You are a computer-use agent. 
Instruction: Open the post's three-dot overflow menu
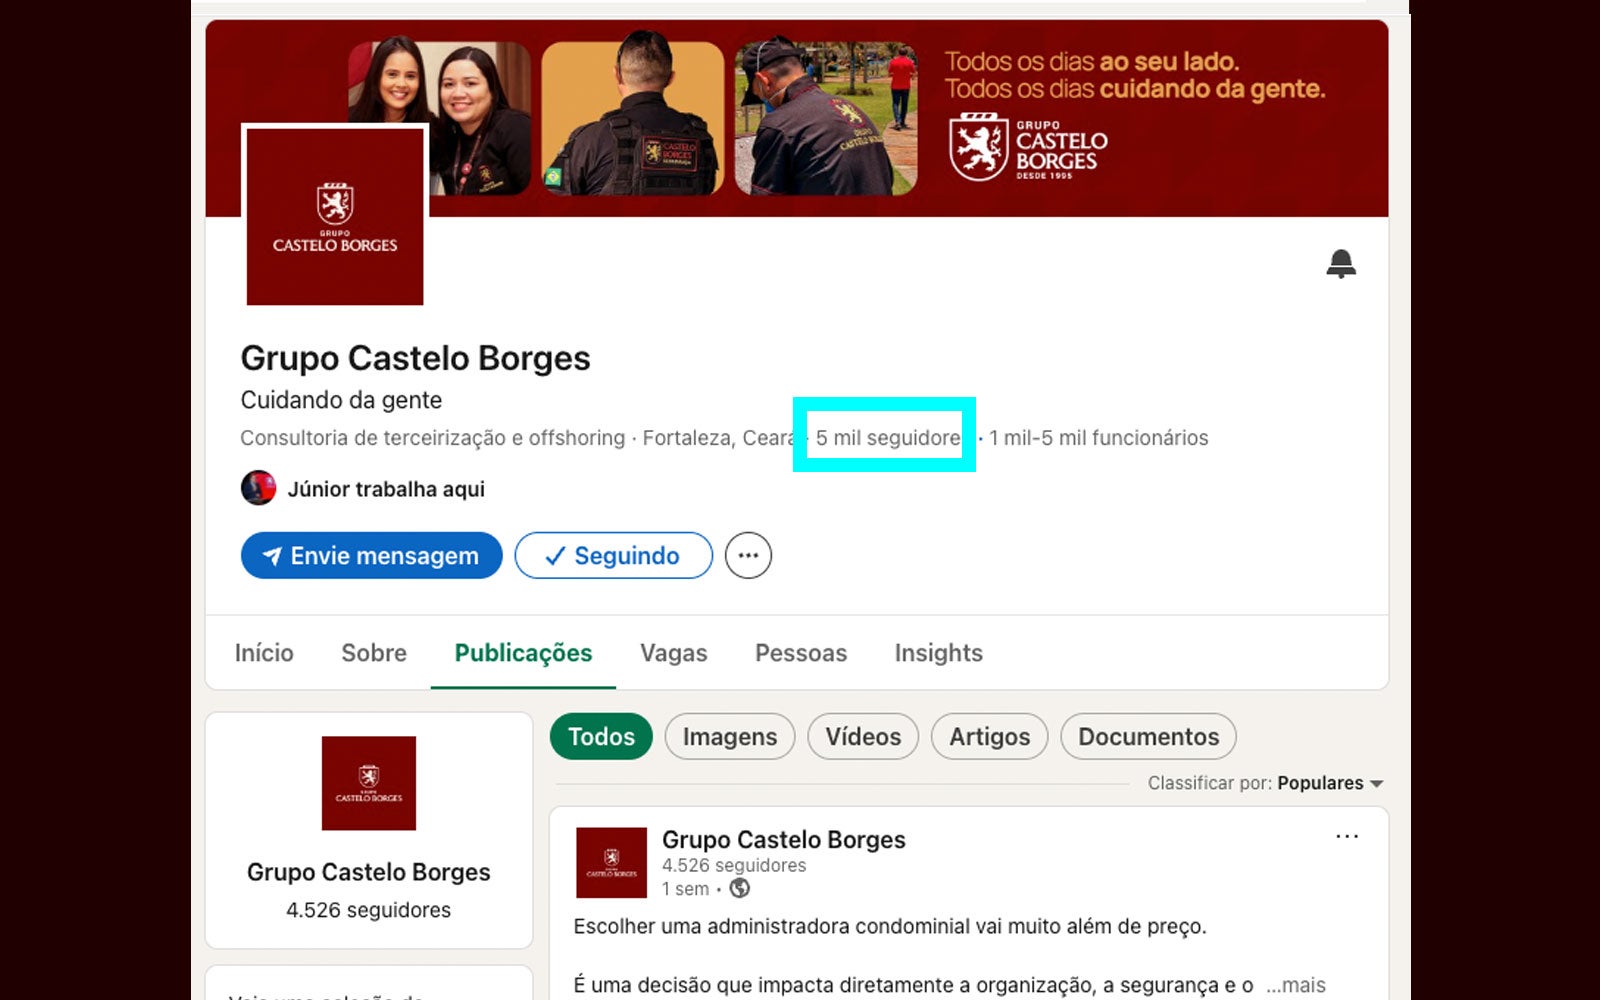pyautogui.click(x=1347, y=836)
